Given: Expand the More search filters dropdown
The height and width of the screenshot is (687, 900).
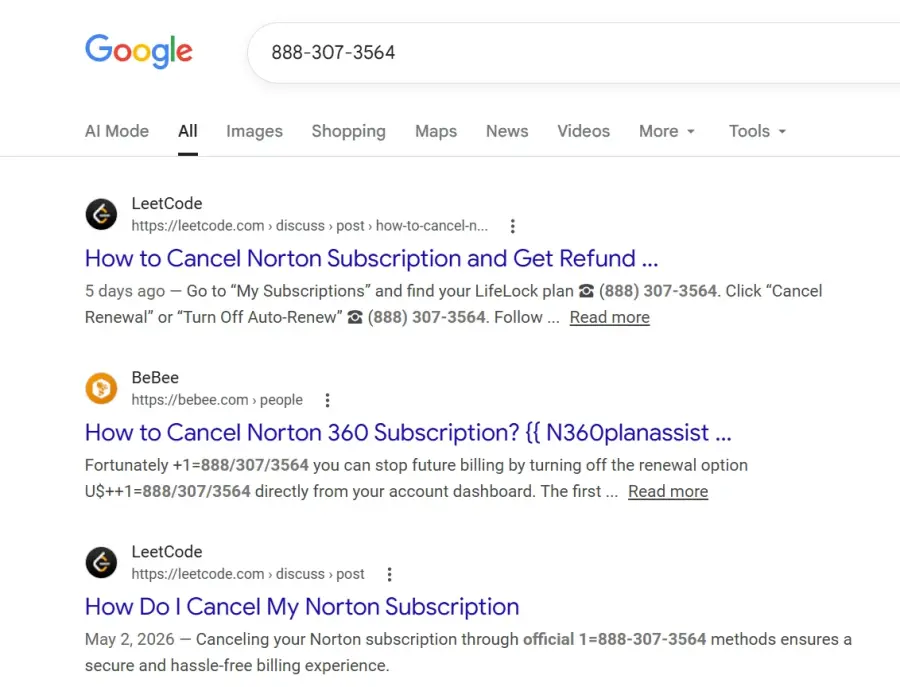Looking at the screenshot, I should (667, 131).
